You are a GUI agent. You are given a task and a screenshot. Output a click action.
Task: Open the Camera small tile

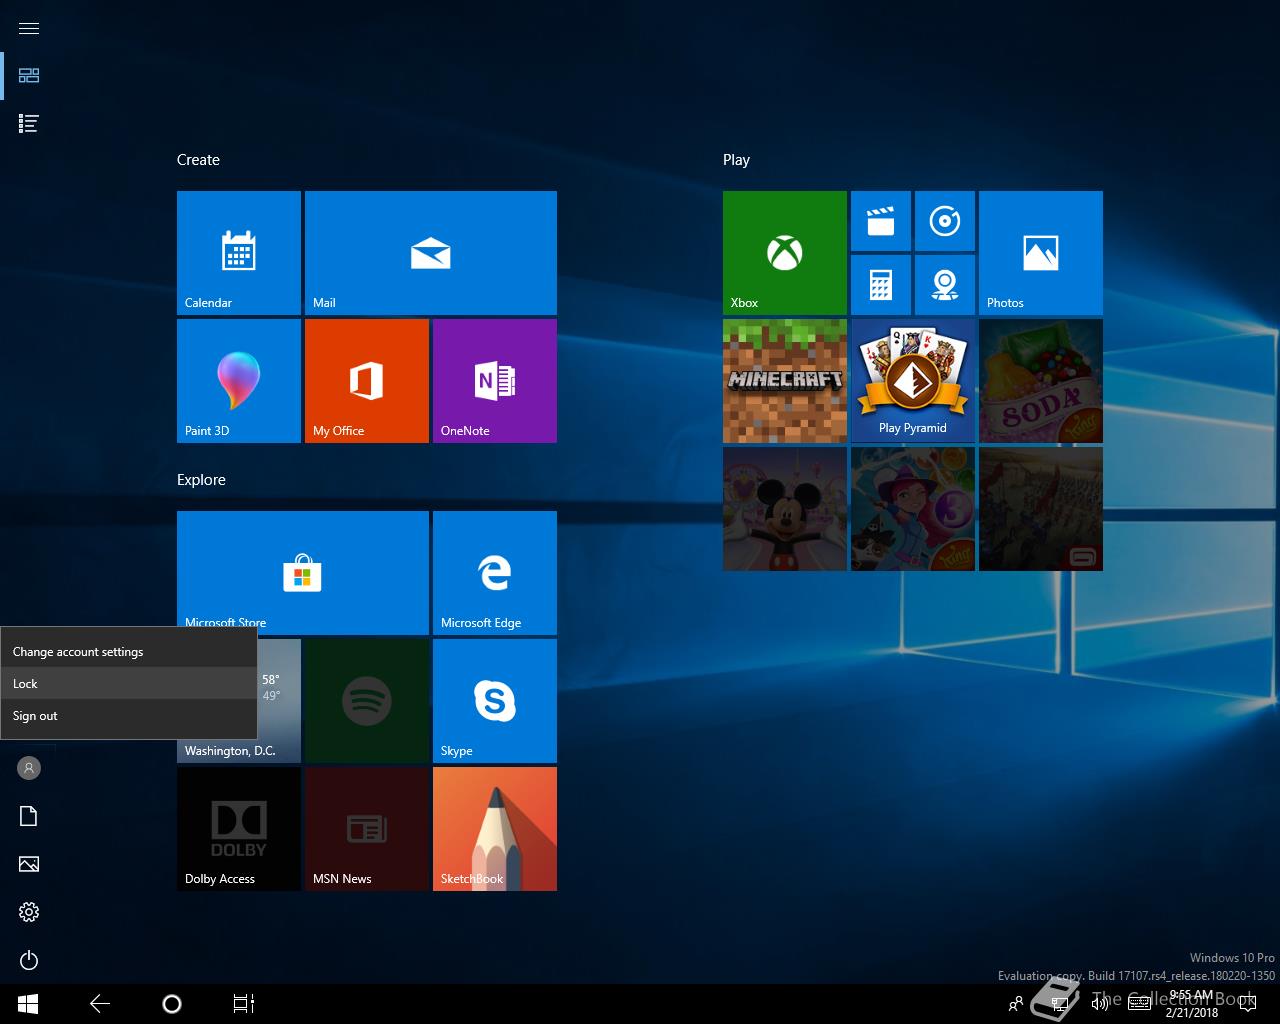click(x=945, y=285)
